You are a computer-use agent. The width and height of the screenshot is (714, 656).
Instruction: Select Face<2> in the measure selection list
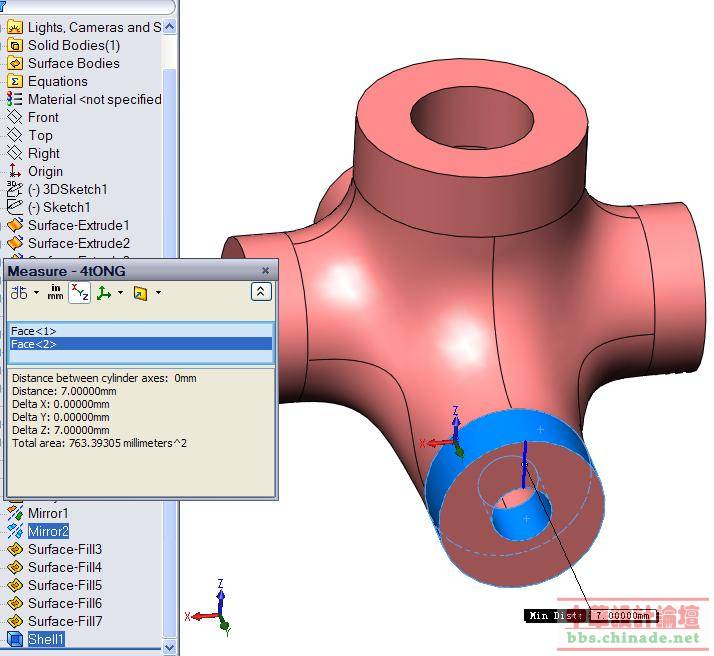[34, 344]
